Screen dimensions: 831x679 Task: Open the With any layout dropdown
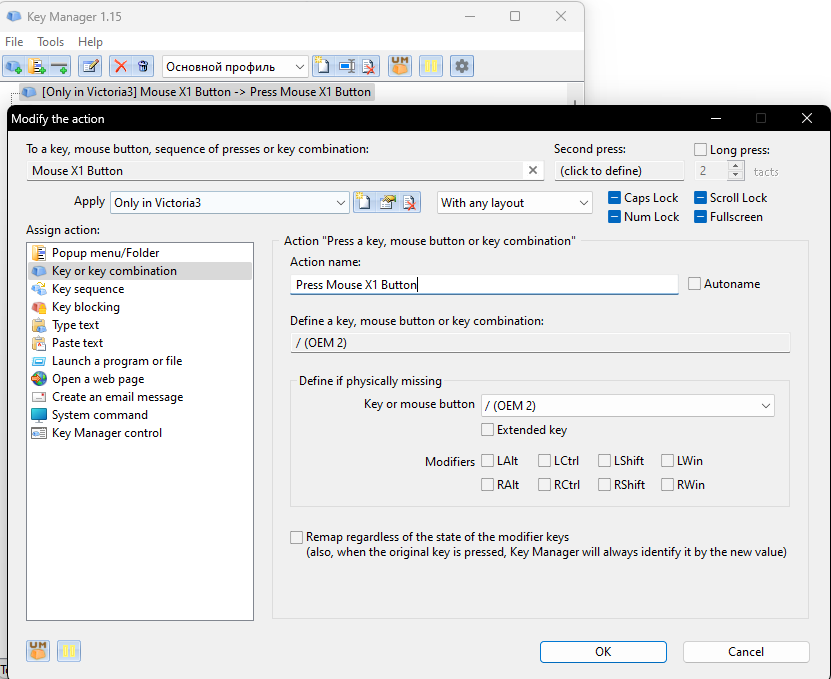[x=584, y=203]
